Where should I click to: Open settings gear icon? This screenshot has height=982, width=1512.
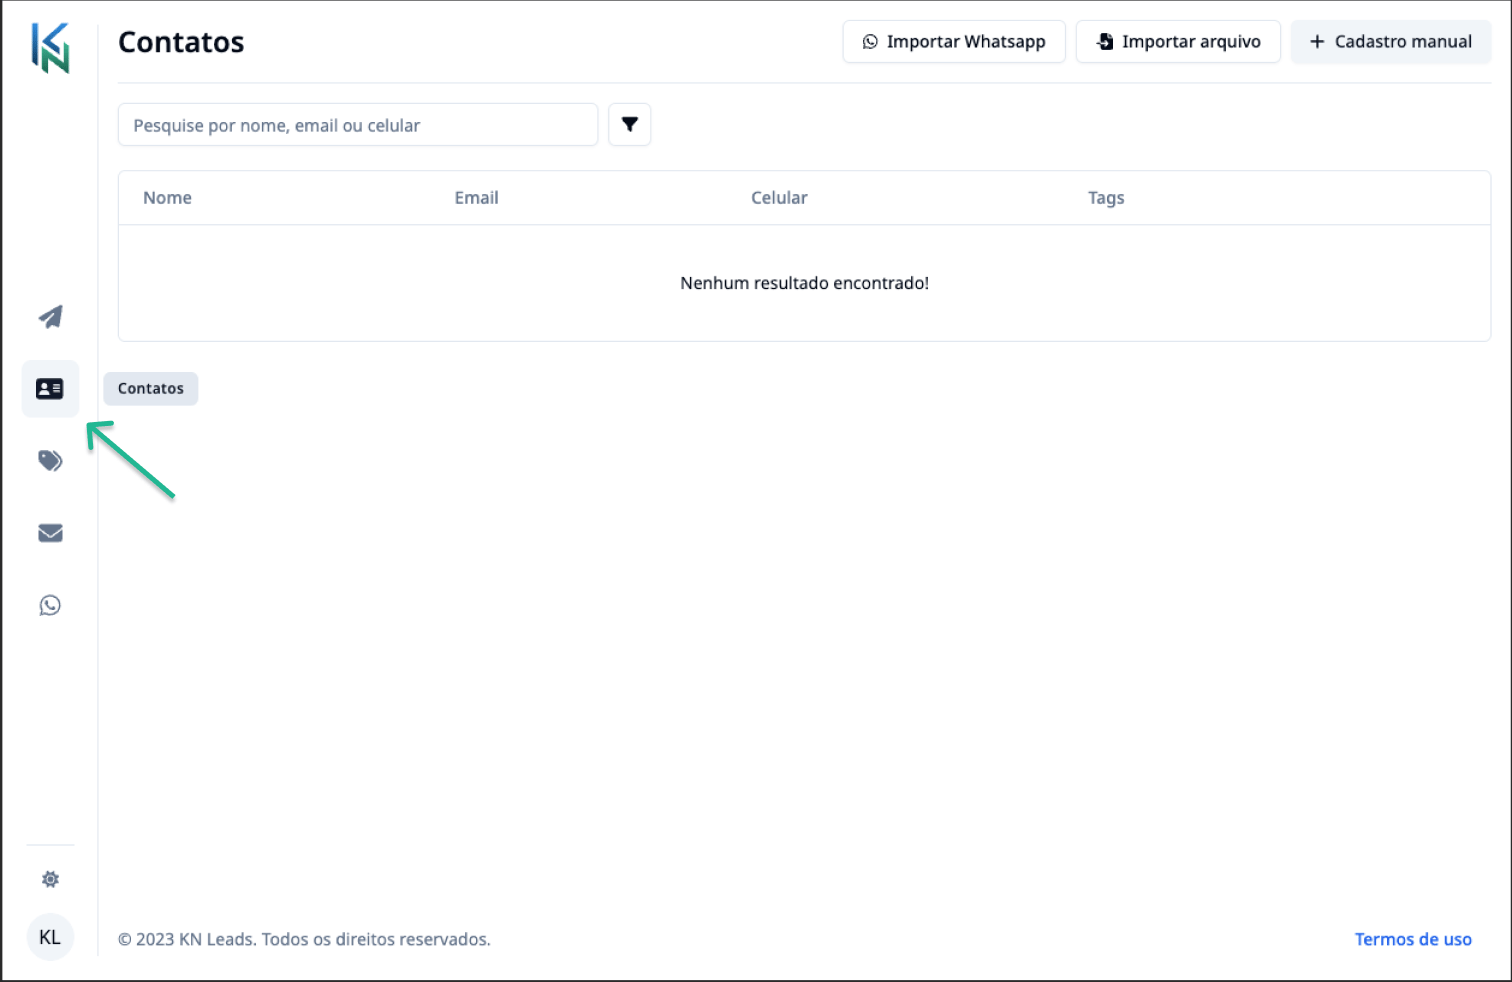(x=50, y=879)
